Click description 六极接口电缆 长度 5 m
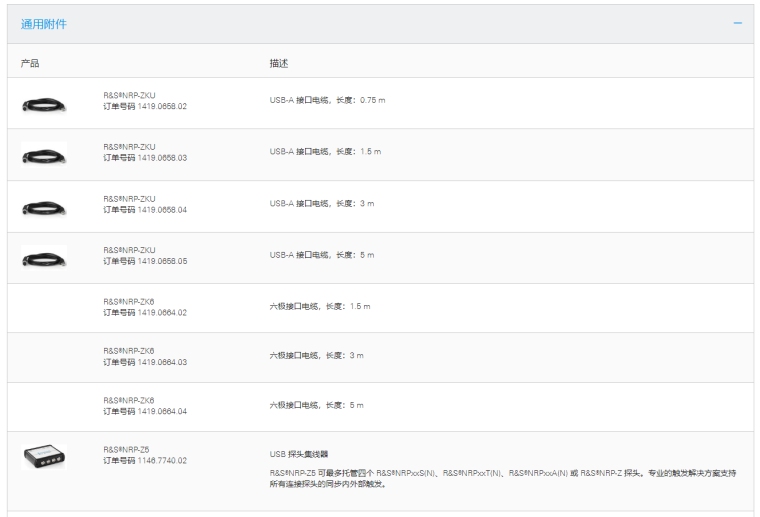 coord(317,405)
